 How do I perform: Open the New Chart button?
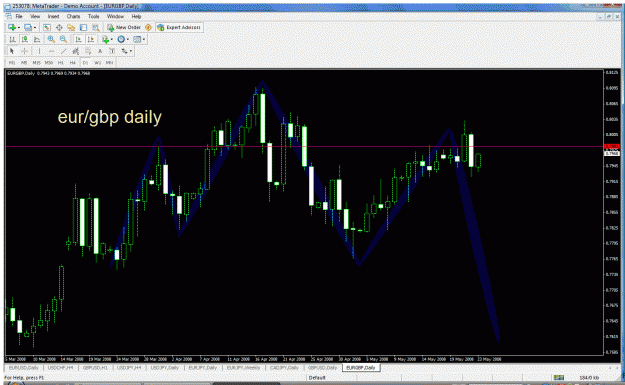click(x=12, y=28)
